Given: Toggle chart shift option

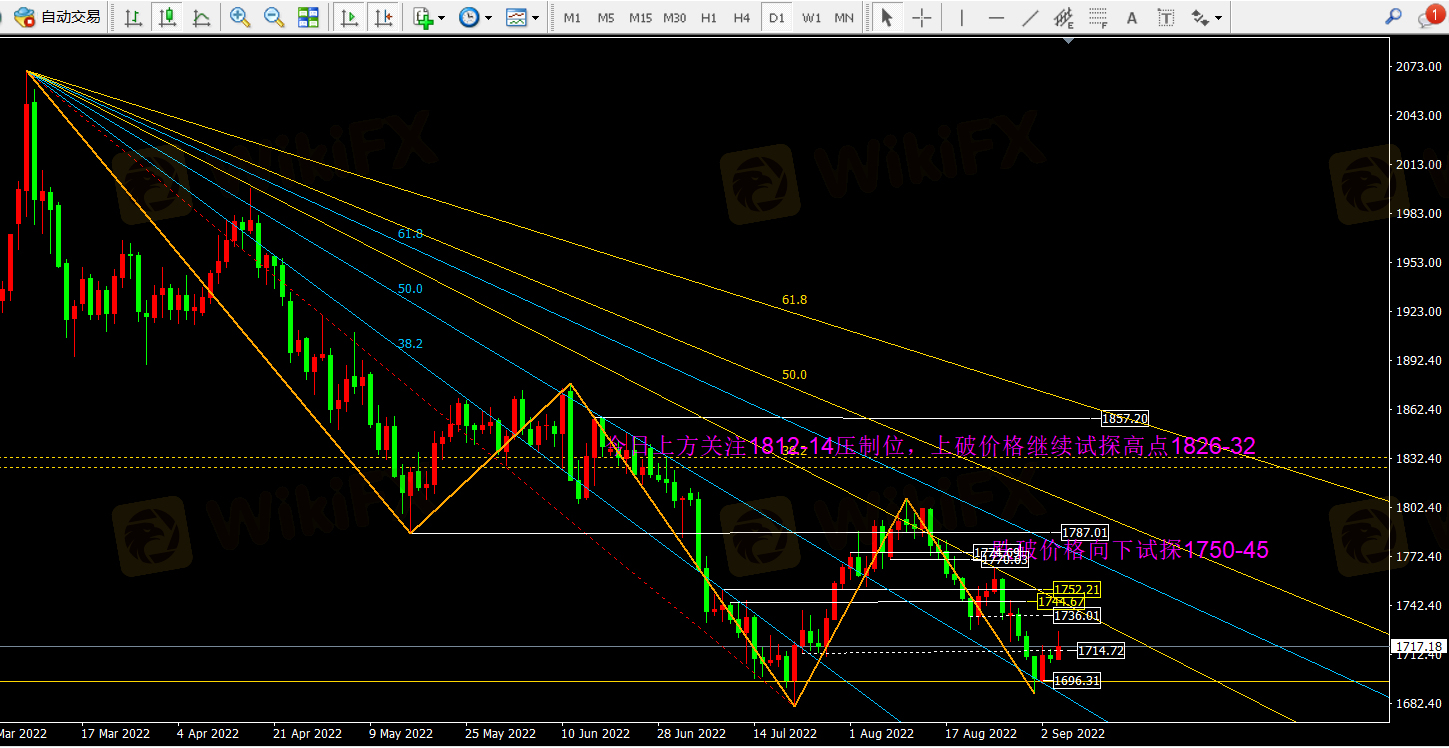Looking at the screenshot, I should click(382, 17).
